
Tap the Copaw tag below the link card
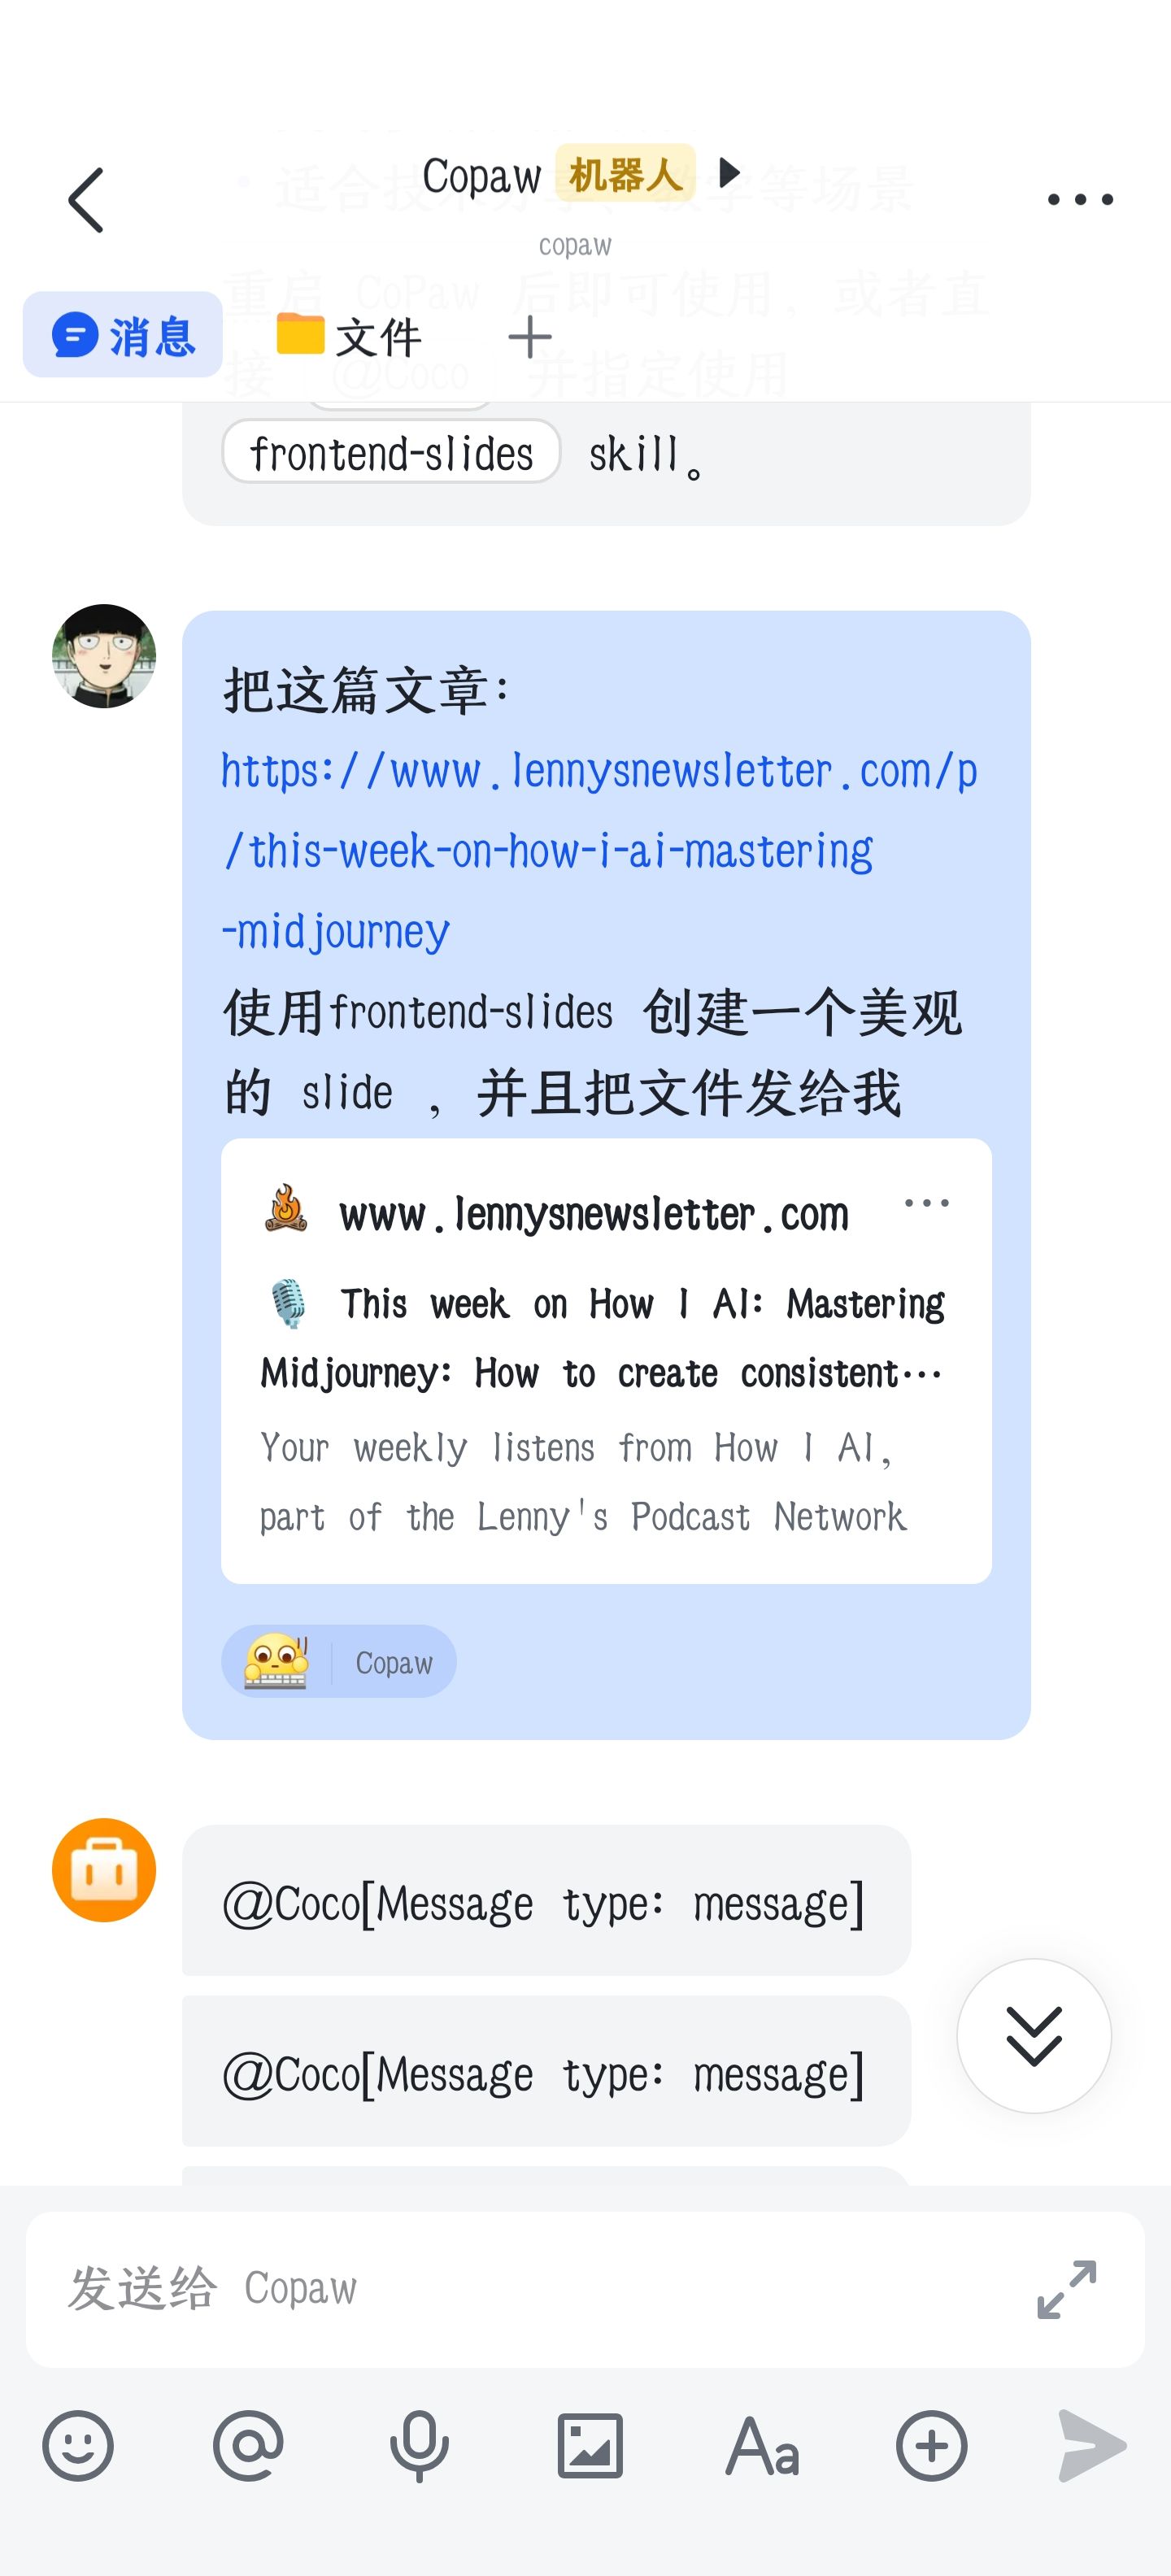(339, 1661)
